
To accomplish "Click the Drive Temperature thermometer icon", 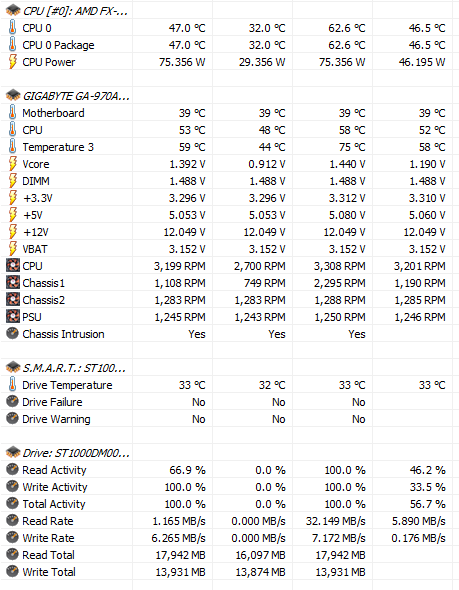I will point(12,385).
